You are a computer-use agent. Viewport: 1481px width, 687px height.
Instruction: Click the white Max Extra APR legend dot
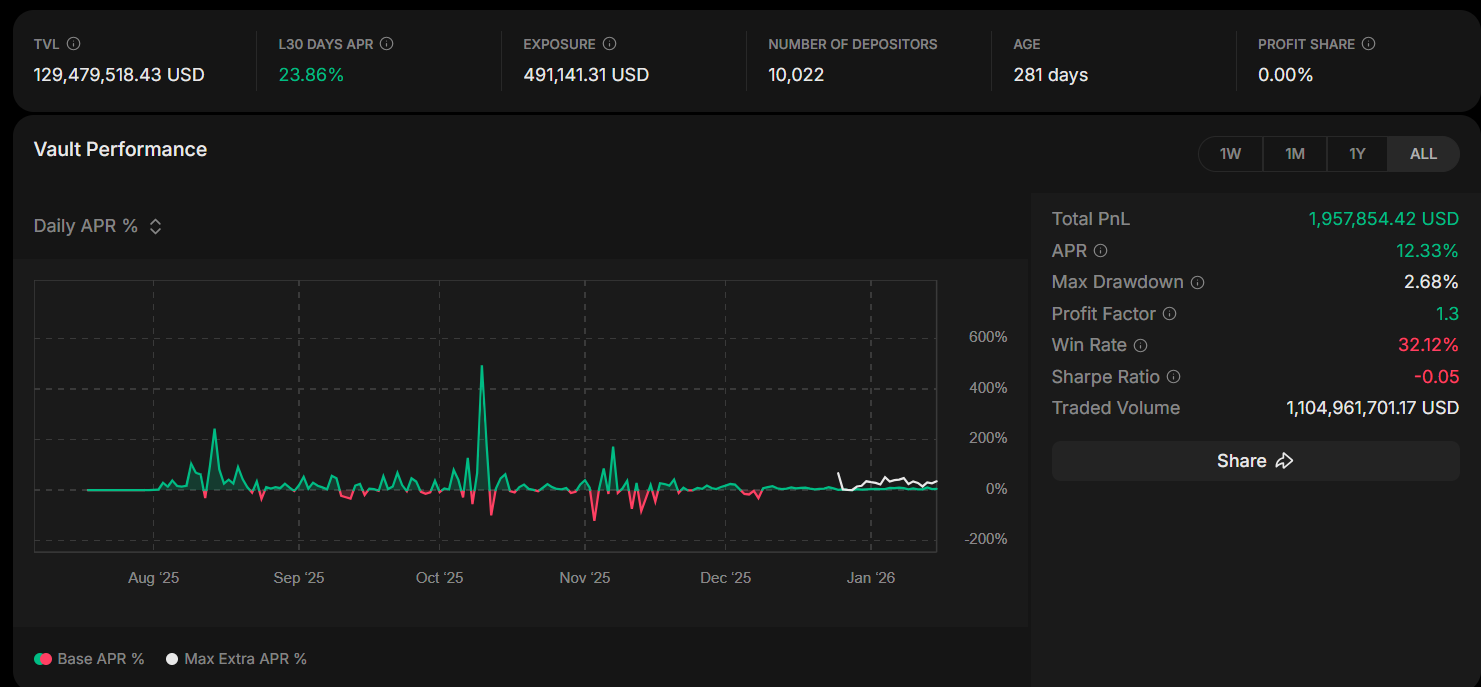click(x=172, y=659)
